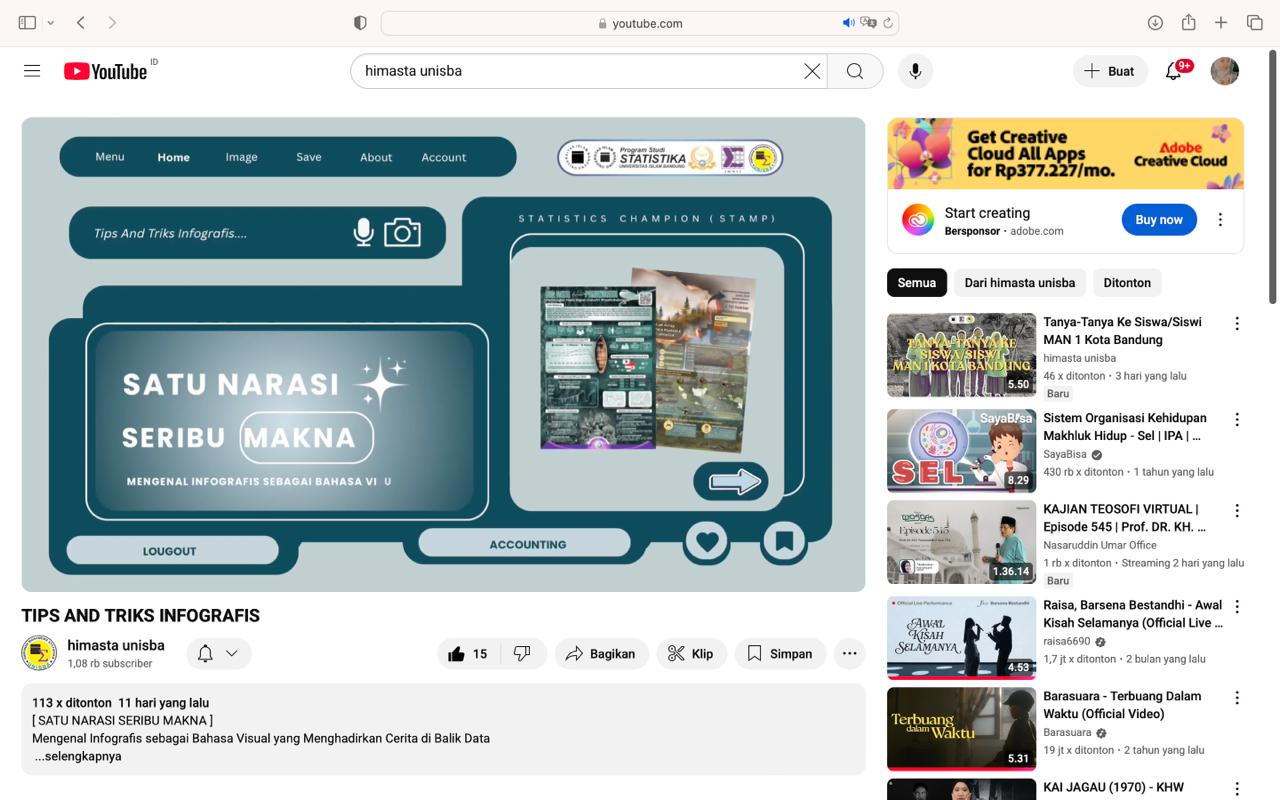Clear the search query with X
This screenshot has height=800, width=1280.
pyautogui.click(x=812, y=71)
